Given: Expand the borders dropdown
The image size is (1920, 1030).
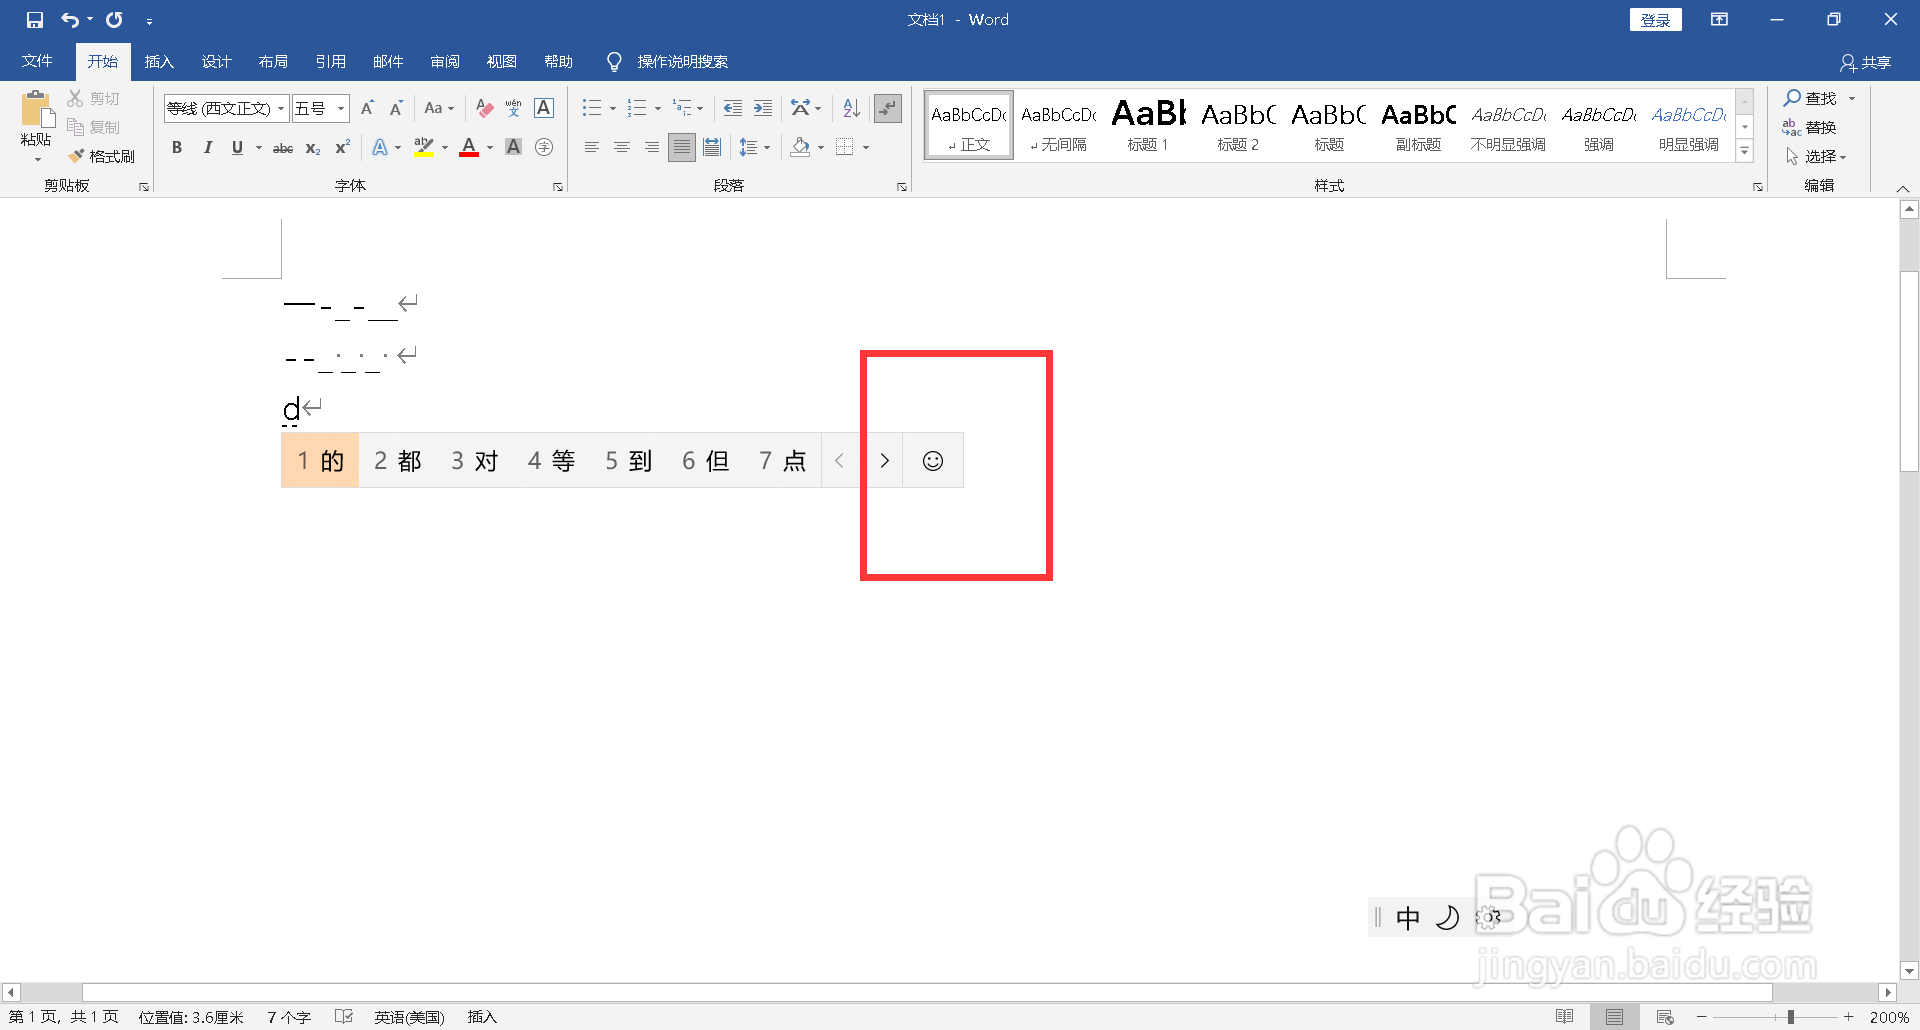Looking at the screenshot, I should [x=866, y=148].
